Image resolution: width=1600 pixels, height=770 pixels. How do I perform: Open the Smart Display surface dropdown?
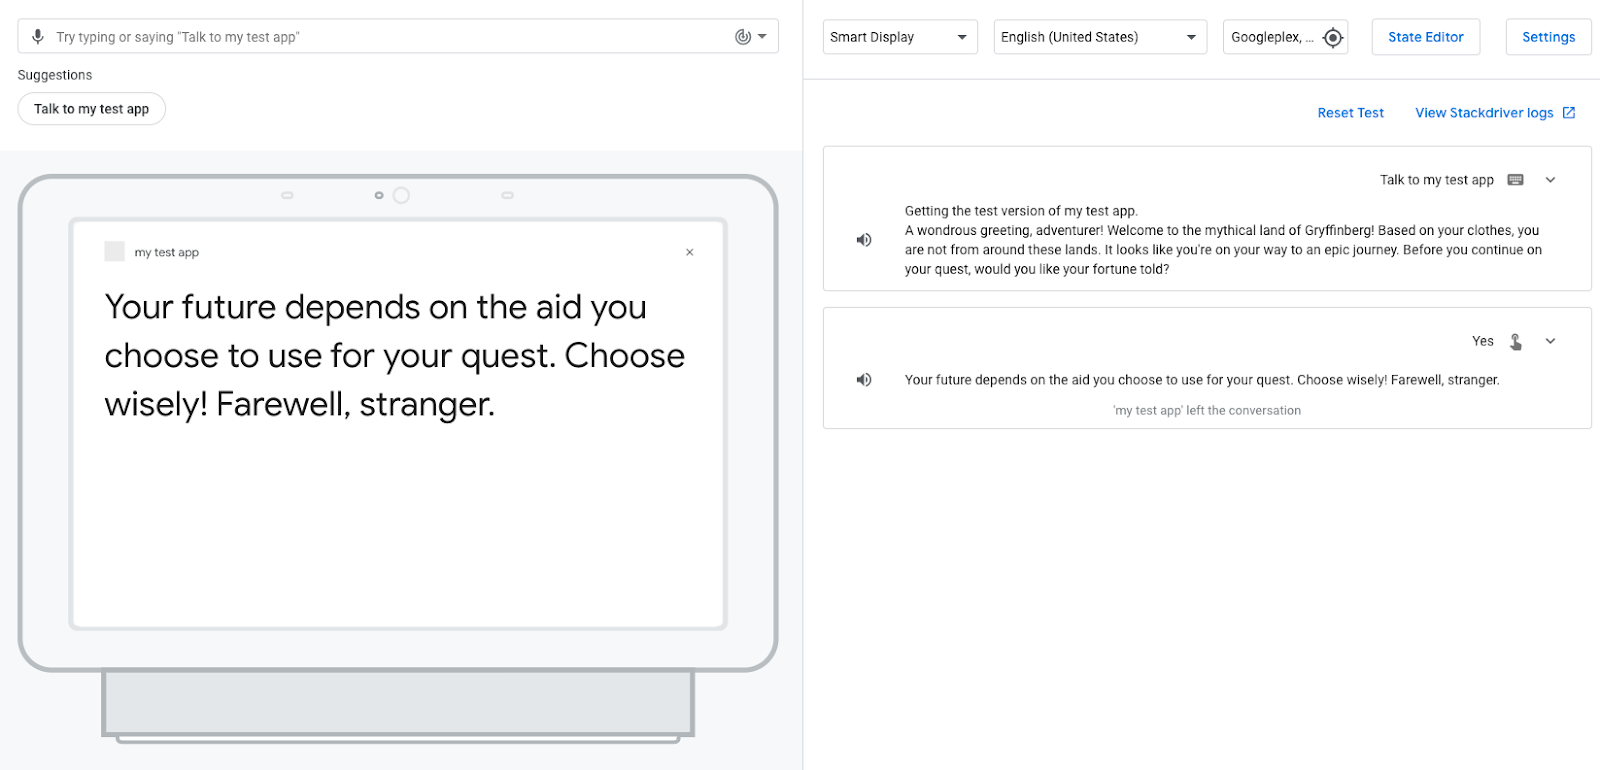point(899,37)
